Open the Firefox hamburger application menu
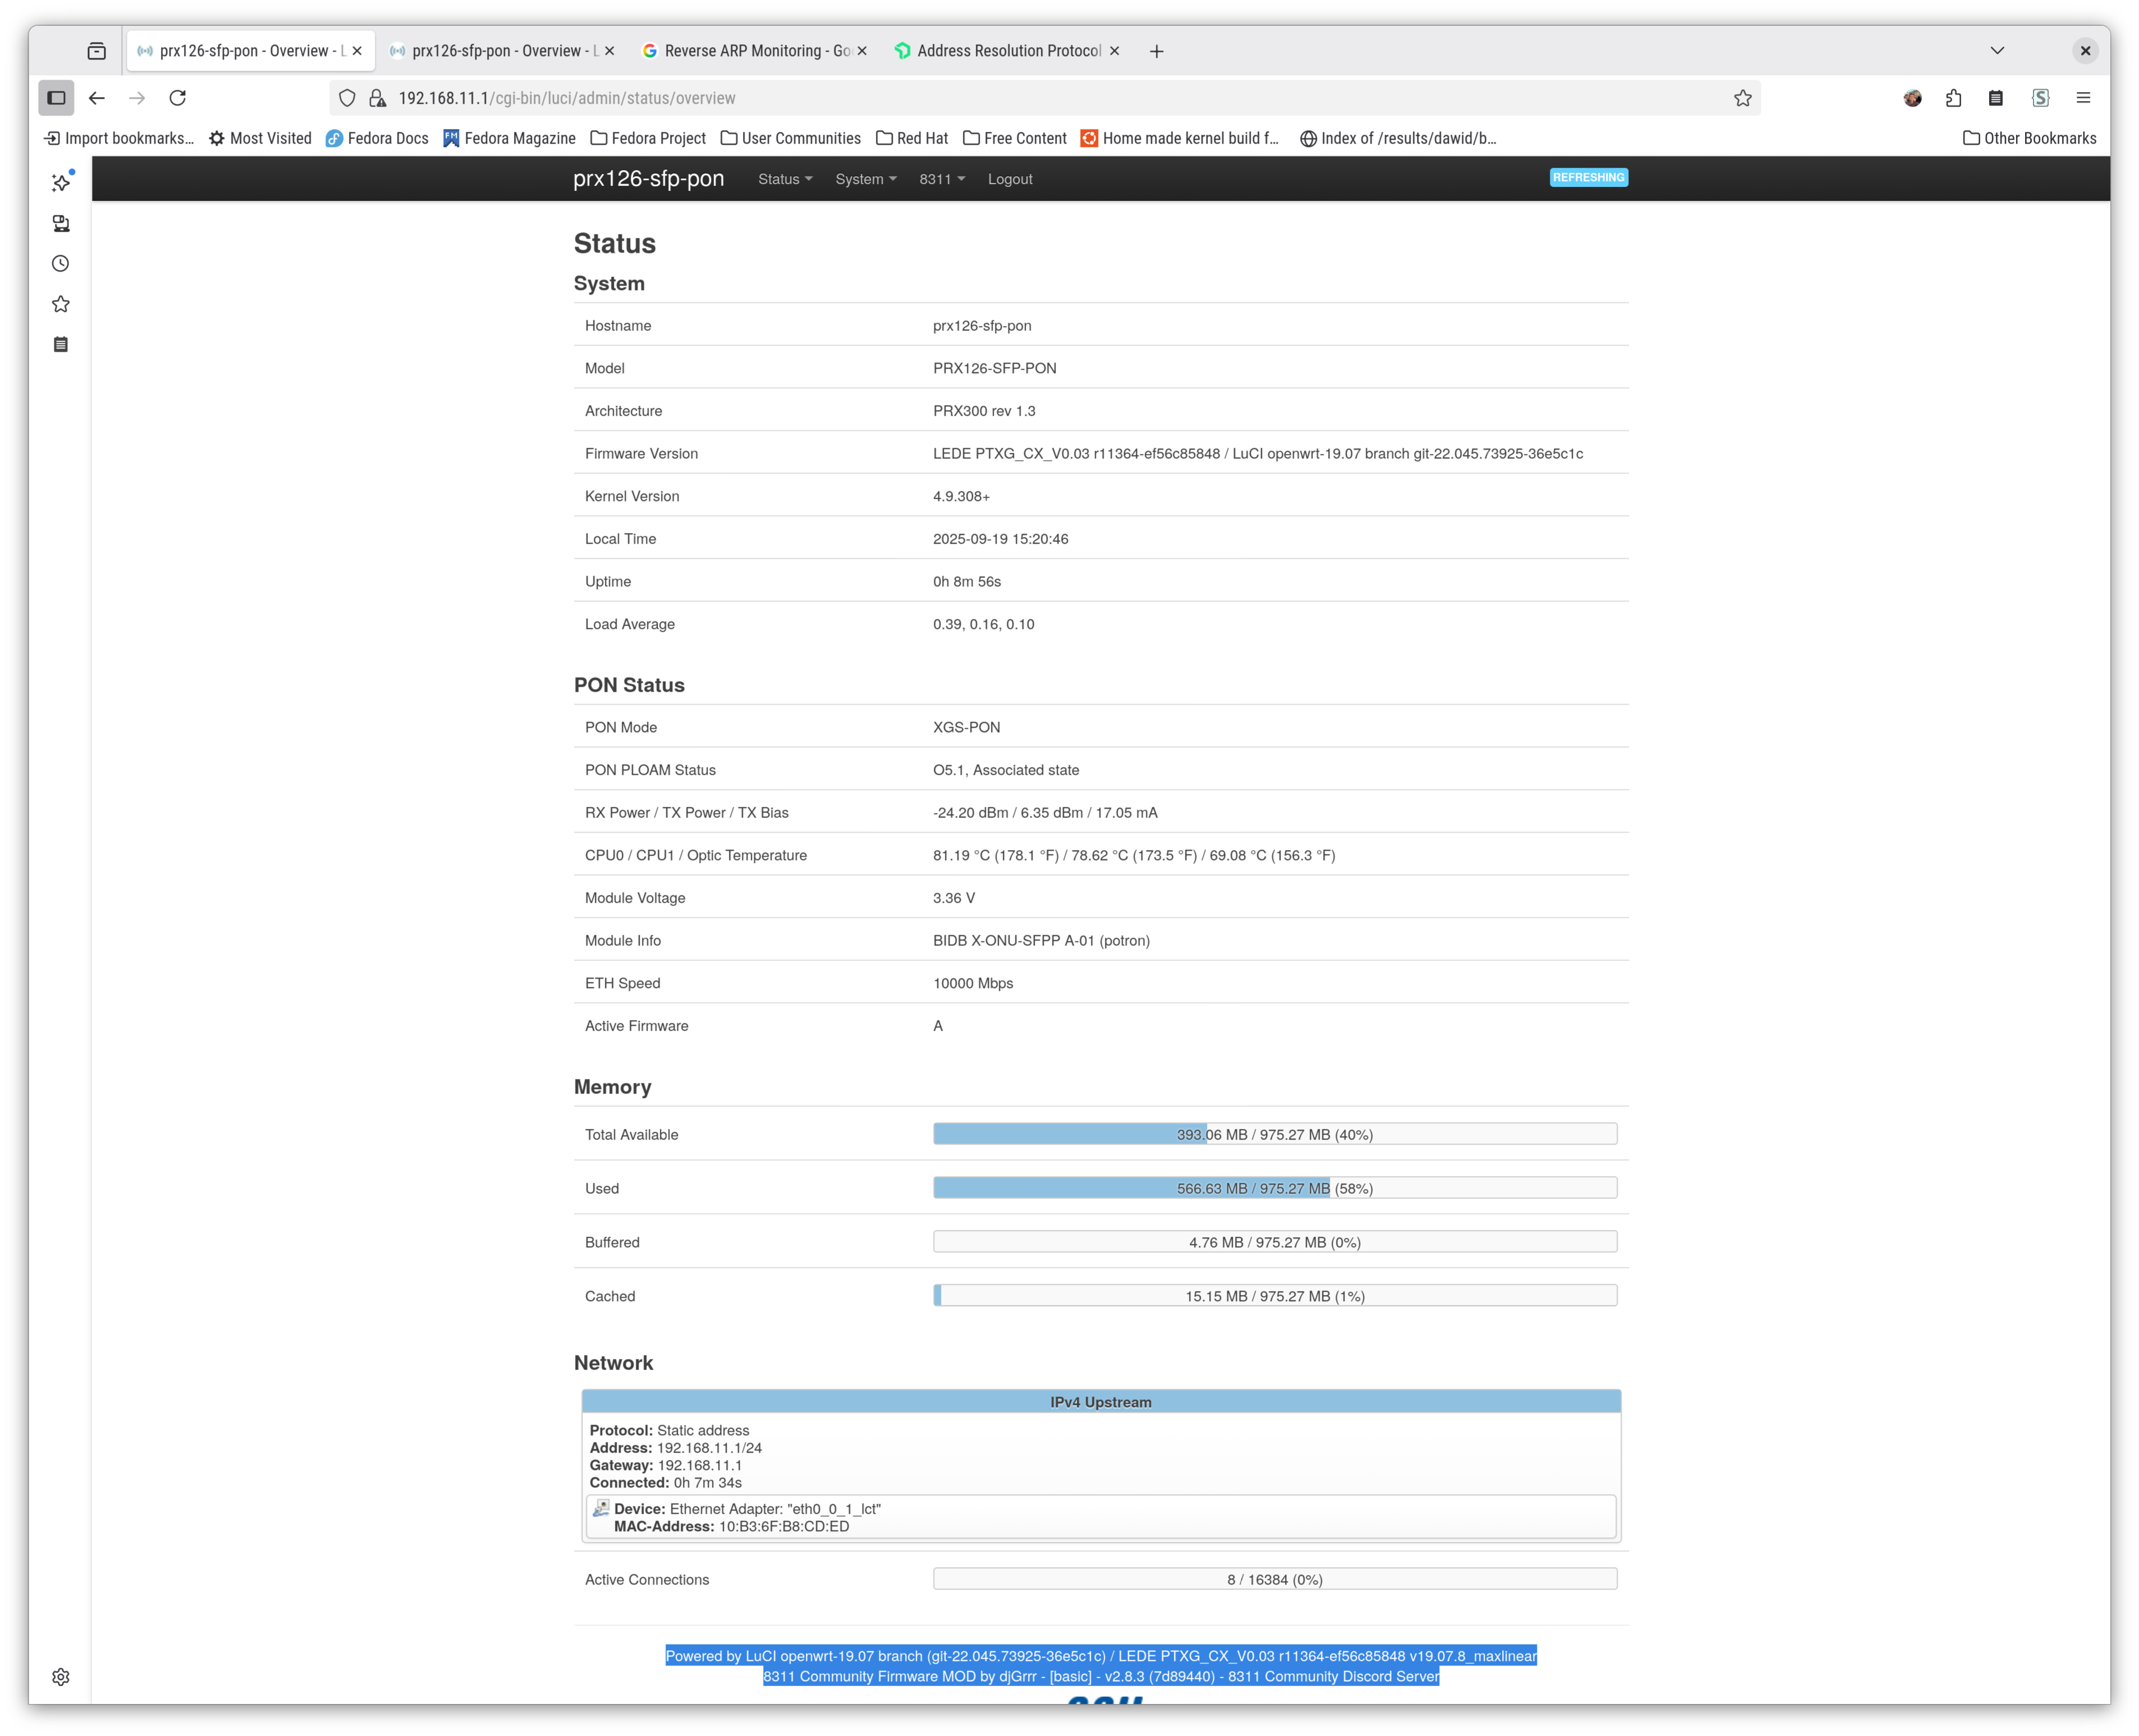The image size is (2139, 1736). (x=2084, y=98)
